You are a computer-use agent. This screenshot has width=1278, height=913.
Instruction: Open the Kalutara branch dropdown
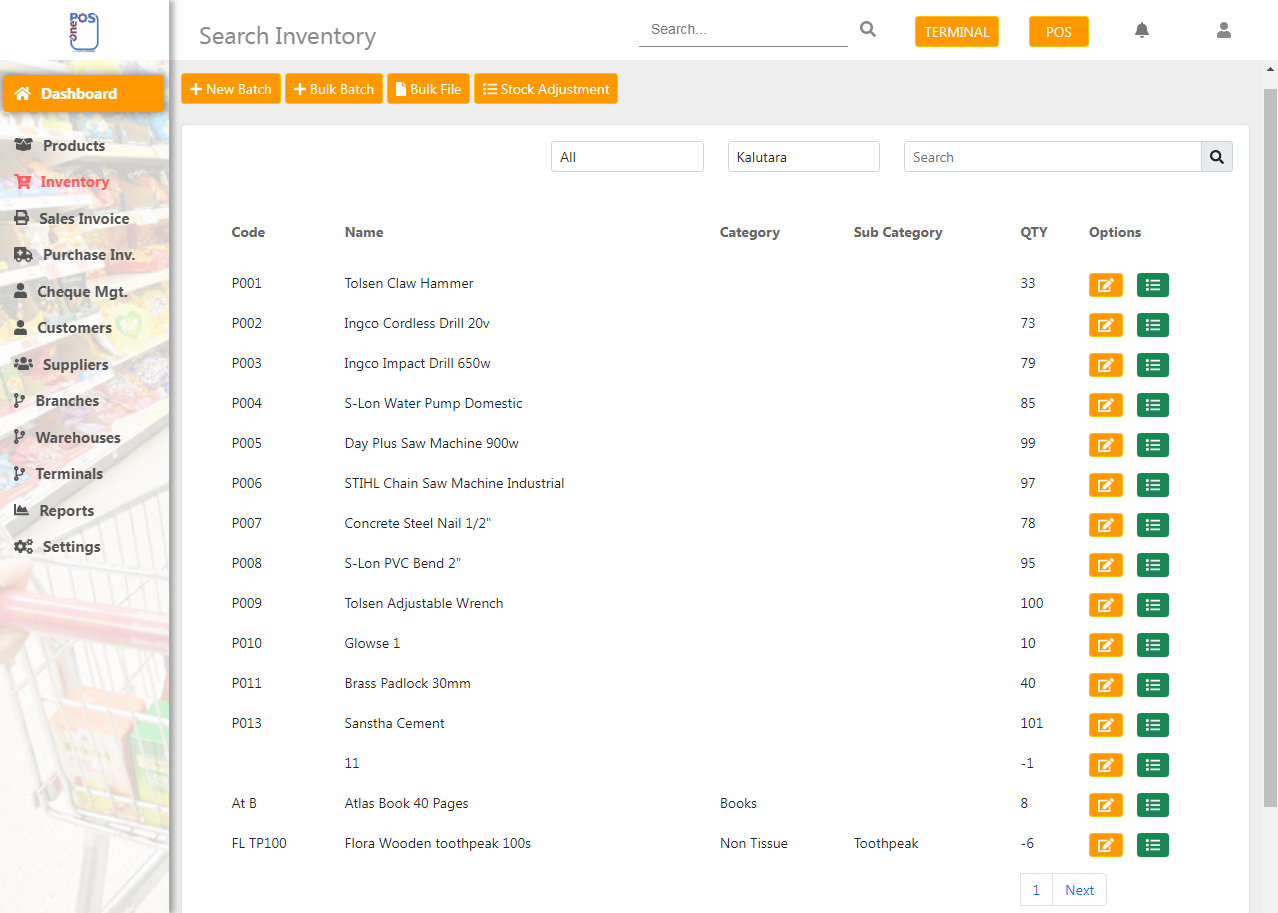pyautogui.click(x=803, y=157)
